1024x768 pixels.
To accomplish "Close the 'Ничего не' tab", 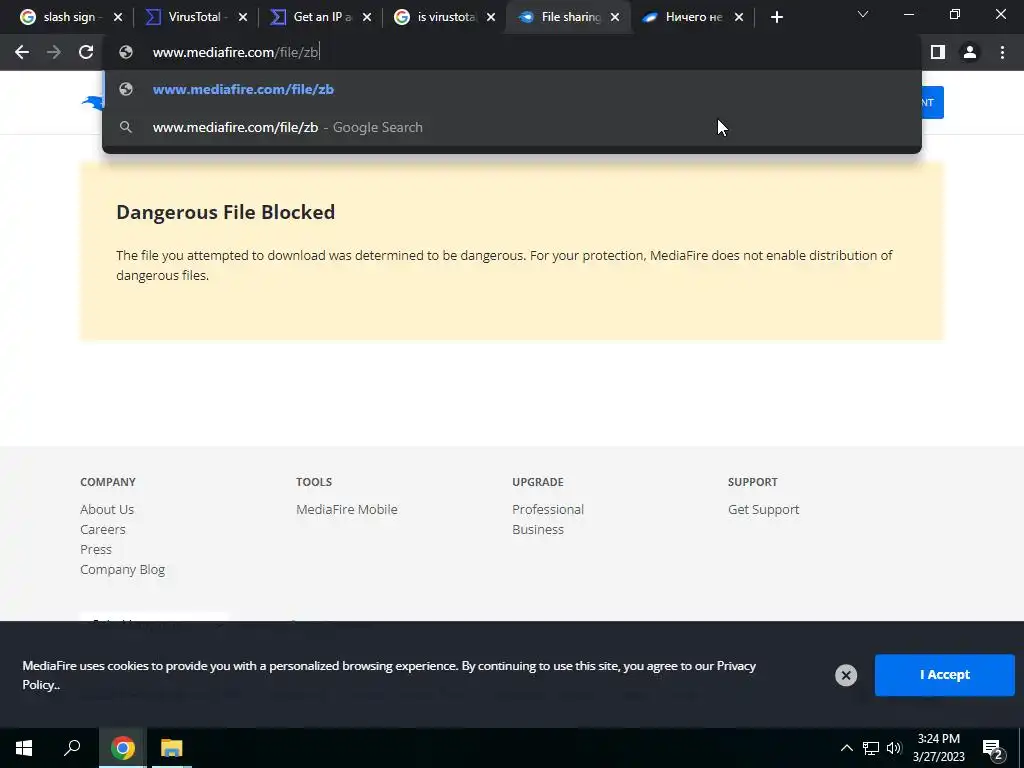I will pos(739,18).
